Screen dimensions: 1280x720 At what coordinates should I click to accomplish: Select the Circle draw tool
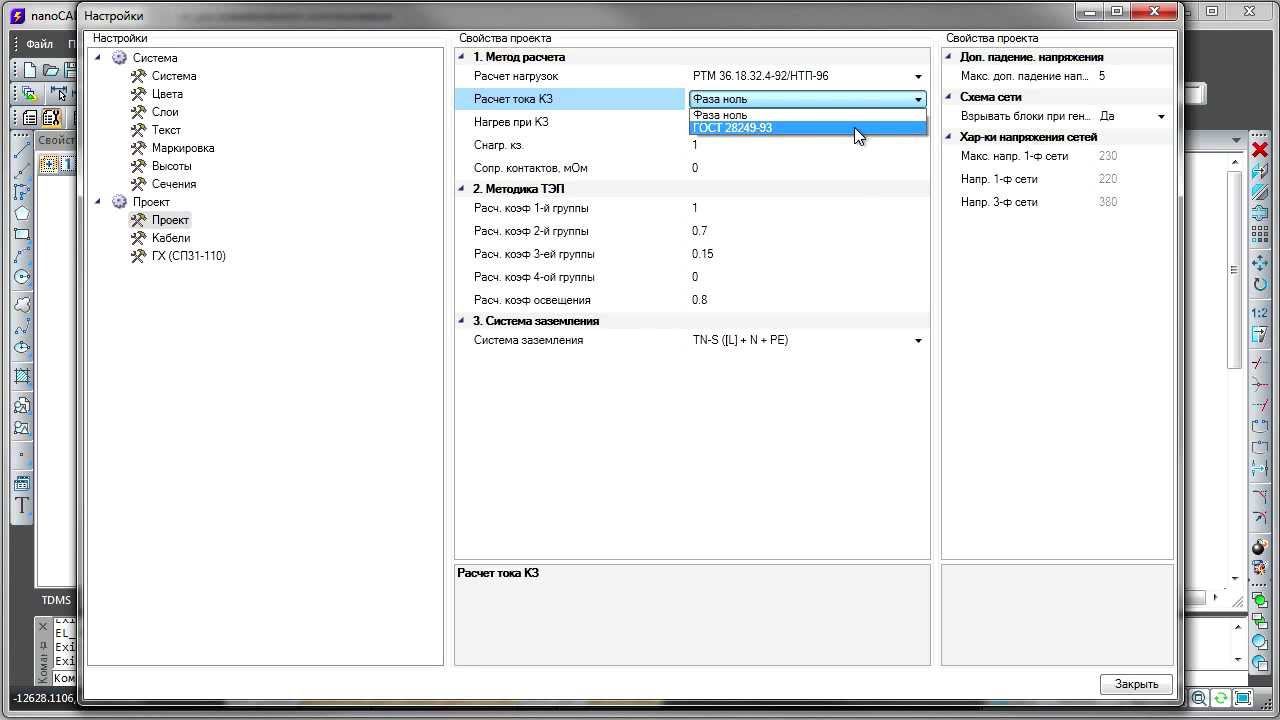(x=22, y=277)
